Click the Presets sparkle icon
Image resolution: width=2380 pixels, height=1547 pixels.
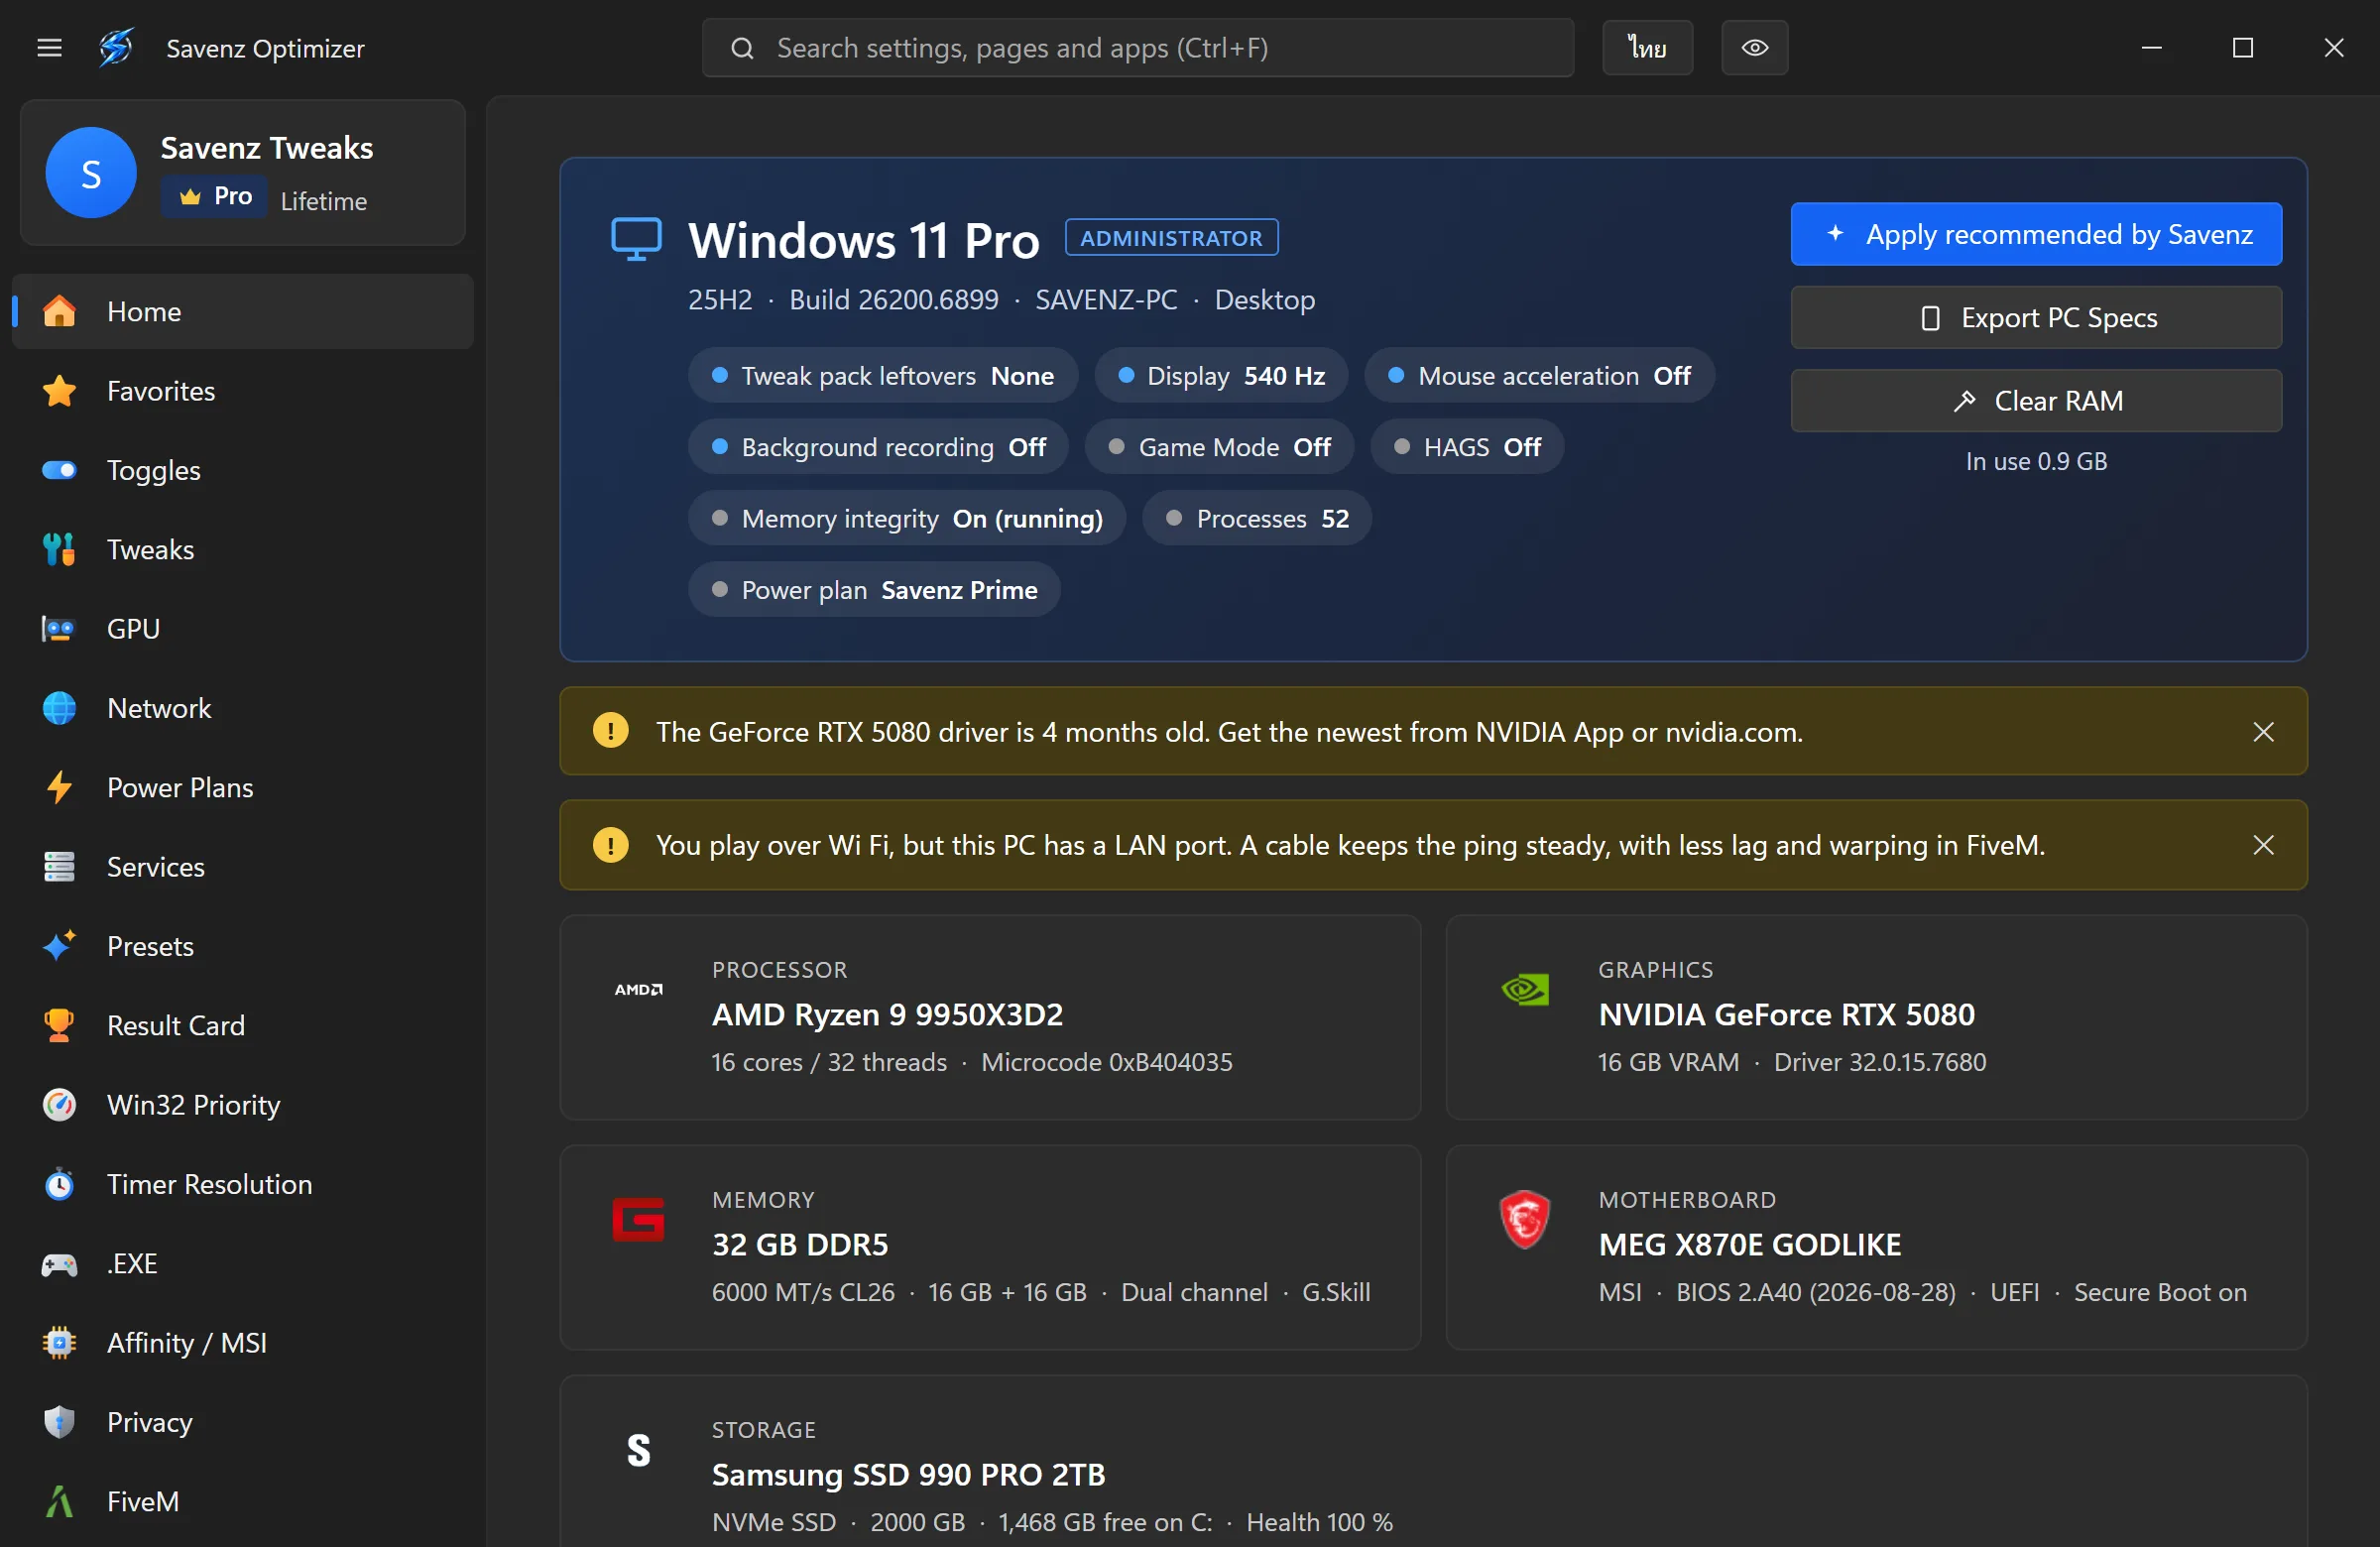[x=59, y=946]
